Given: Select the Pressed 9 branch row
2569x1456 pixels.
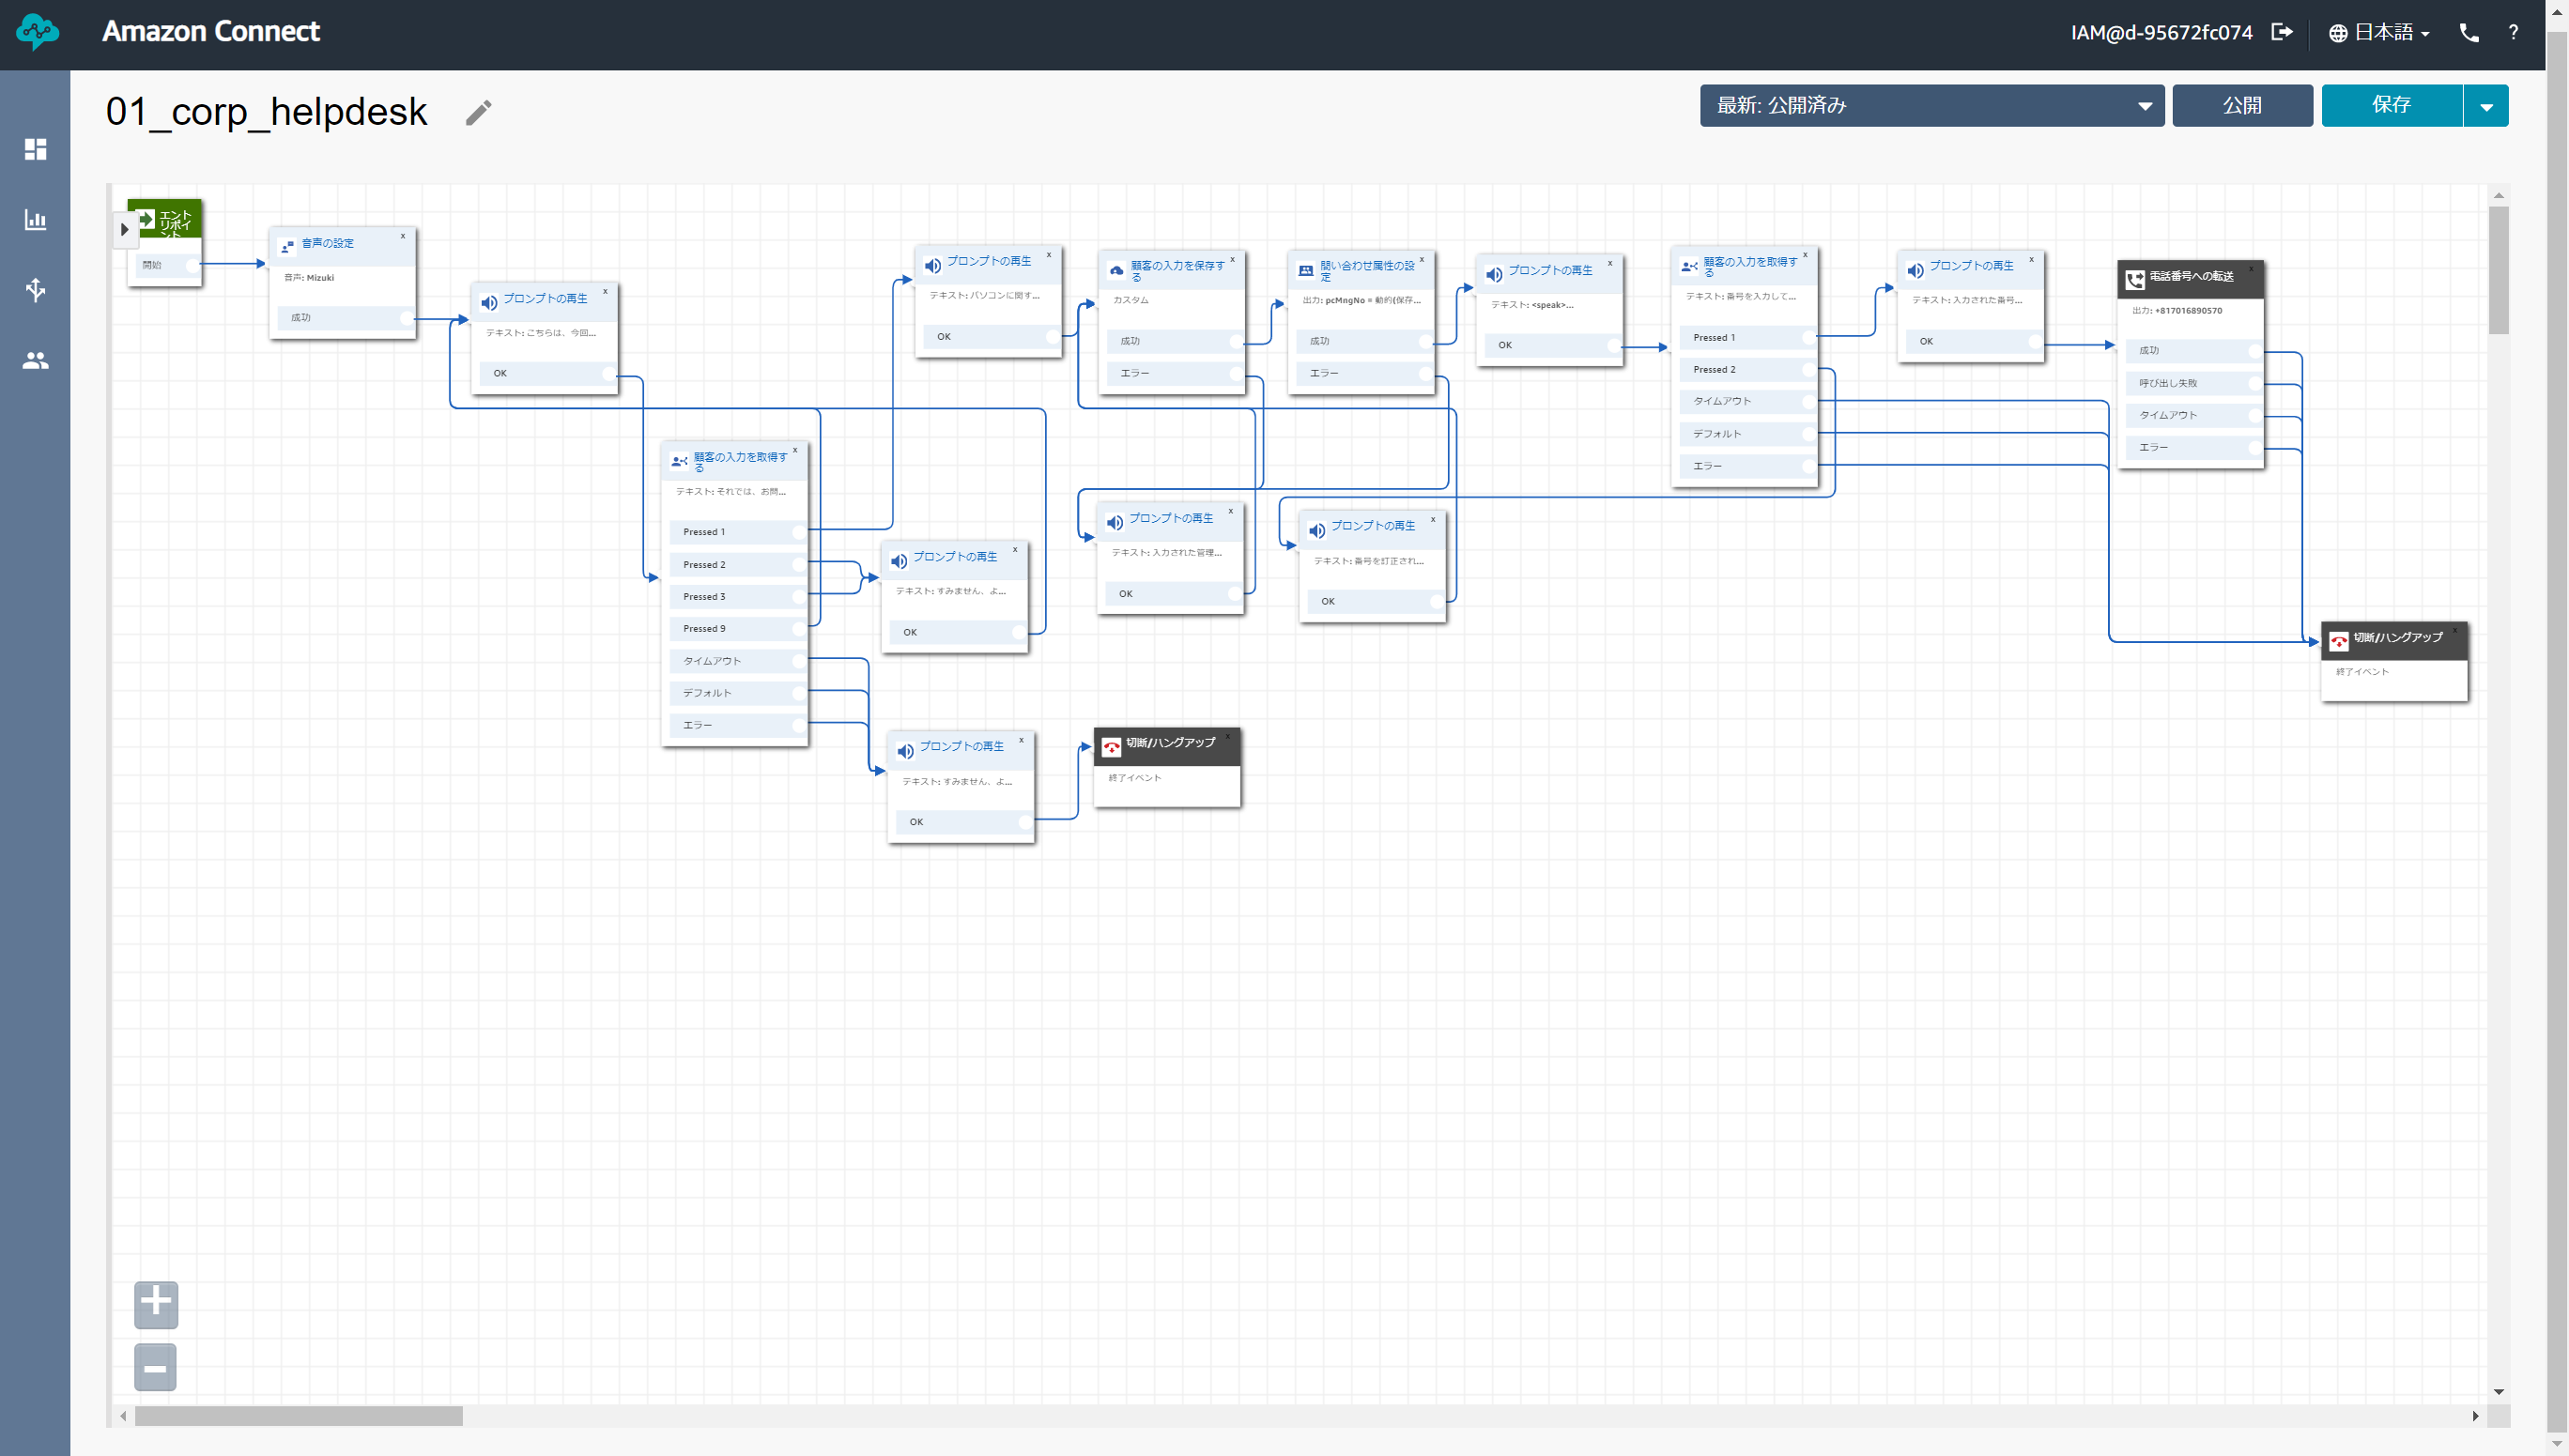Looking at the screenshot, I should pos(738,629).
